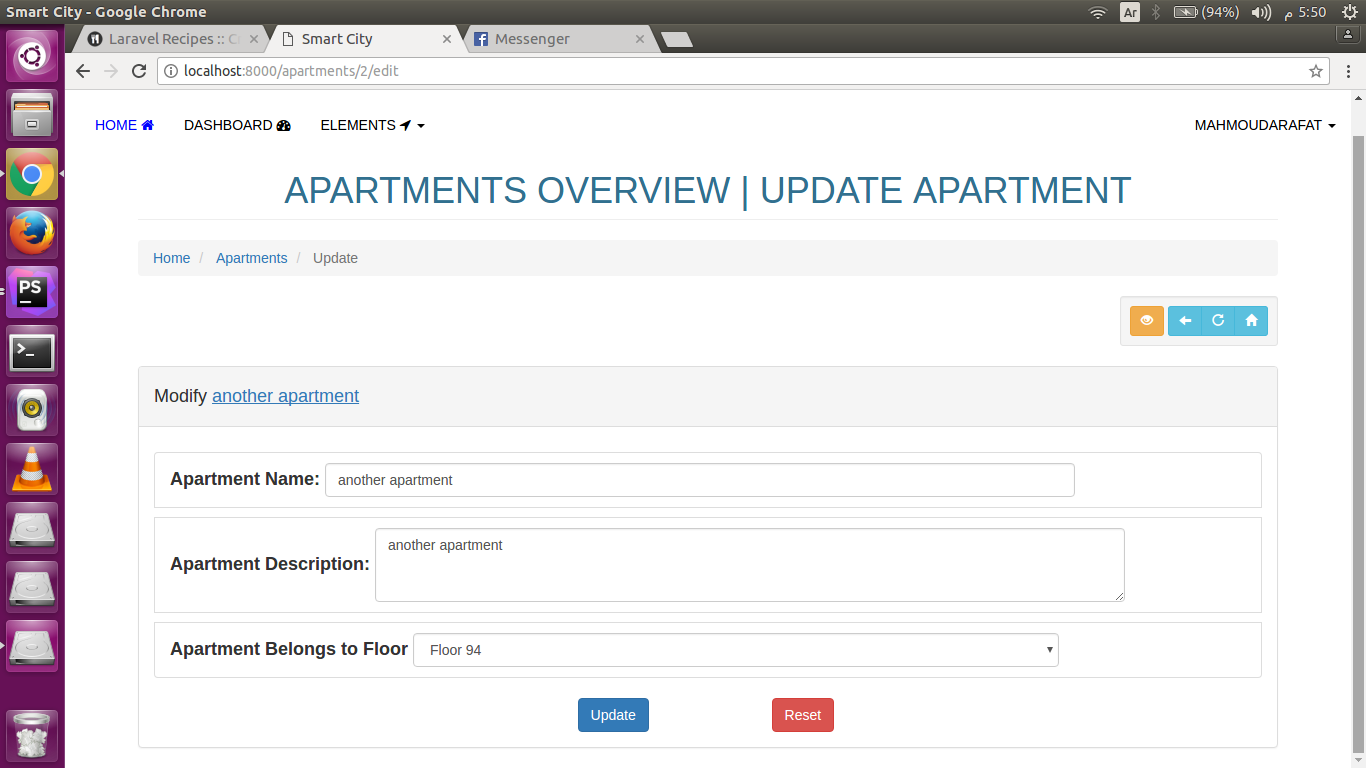Click the refresh icon in page toolbar
This screenshot has width=1366, height=768.
(1218, 321)
